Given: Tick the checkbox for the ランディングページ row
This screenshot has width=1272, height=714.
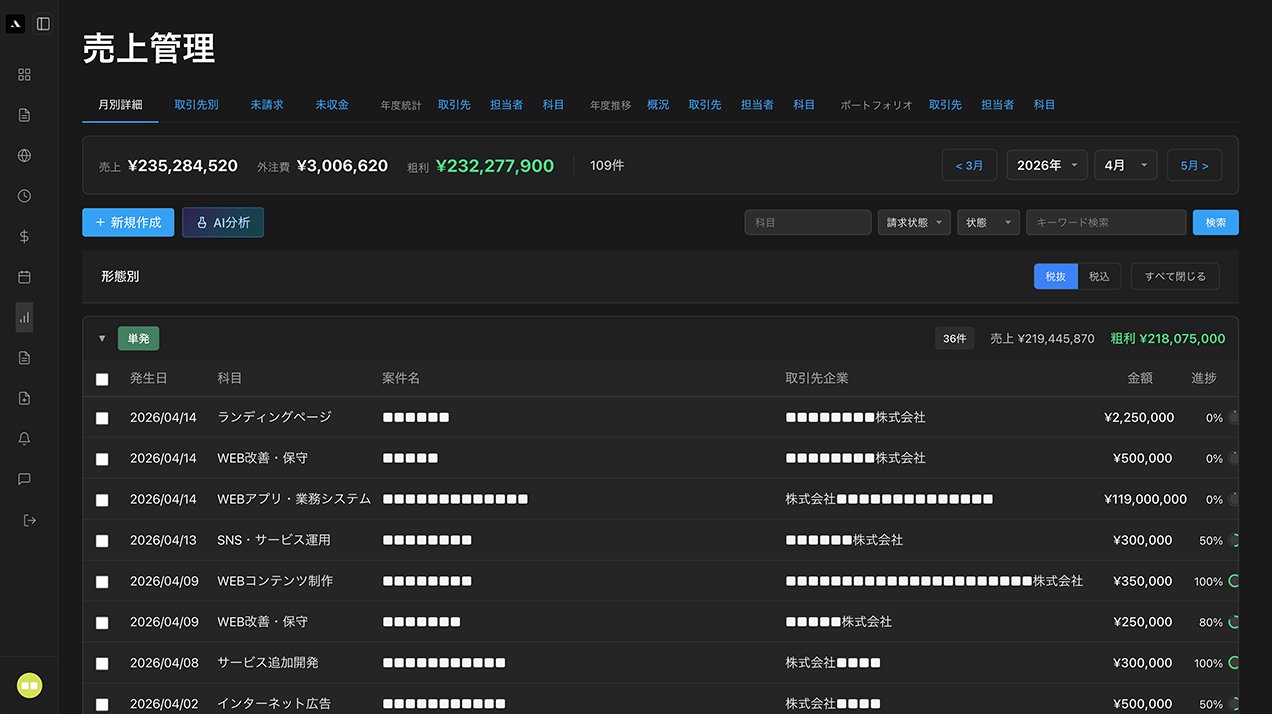Looking at the screenshot, I should [x=102, y=418].
